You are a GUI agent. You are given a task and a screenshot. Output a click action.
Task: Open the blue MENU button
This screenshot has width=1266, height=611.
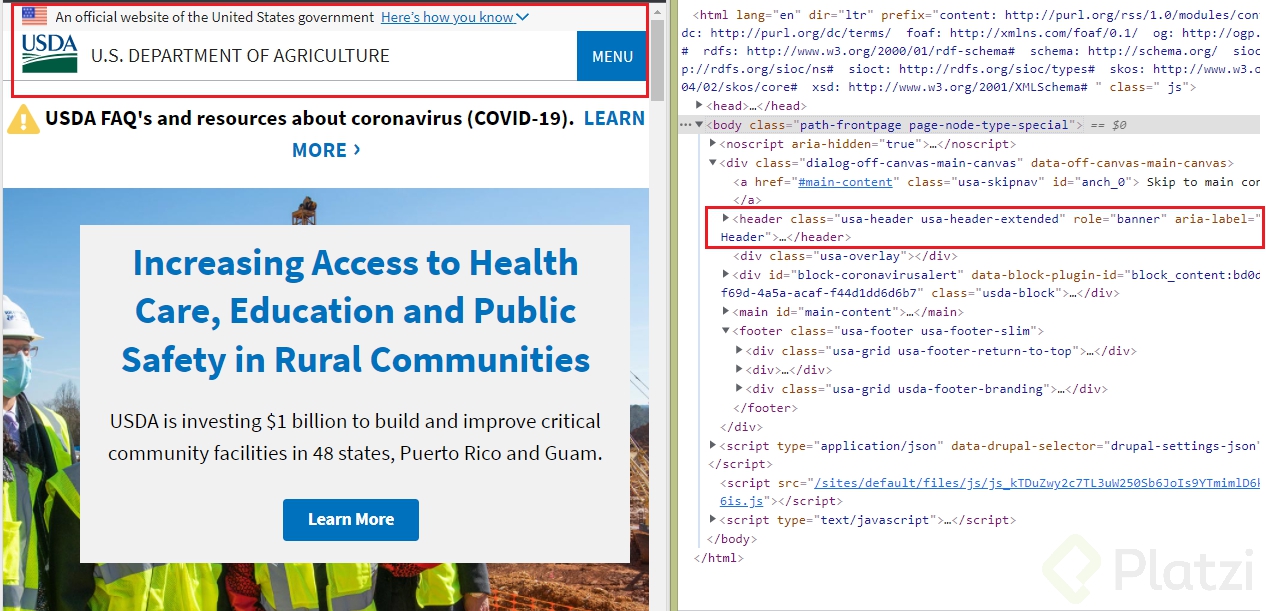(x=612, y=56)
